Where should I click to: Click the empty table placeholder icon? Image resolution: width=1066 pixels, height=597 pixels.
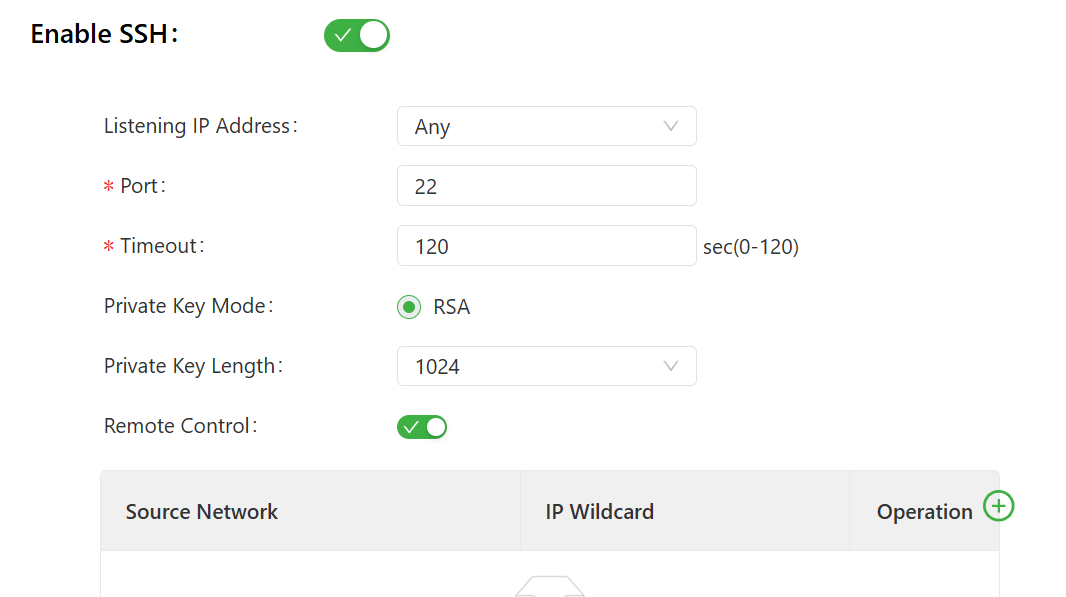tap(549, 586)
